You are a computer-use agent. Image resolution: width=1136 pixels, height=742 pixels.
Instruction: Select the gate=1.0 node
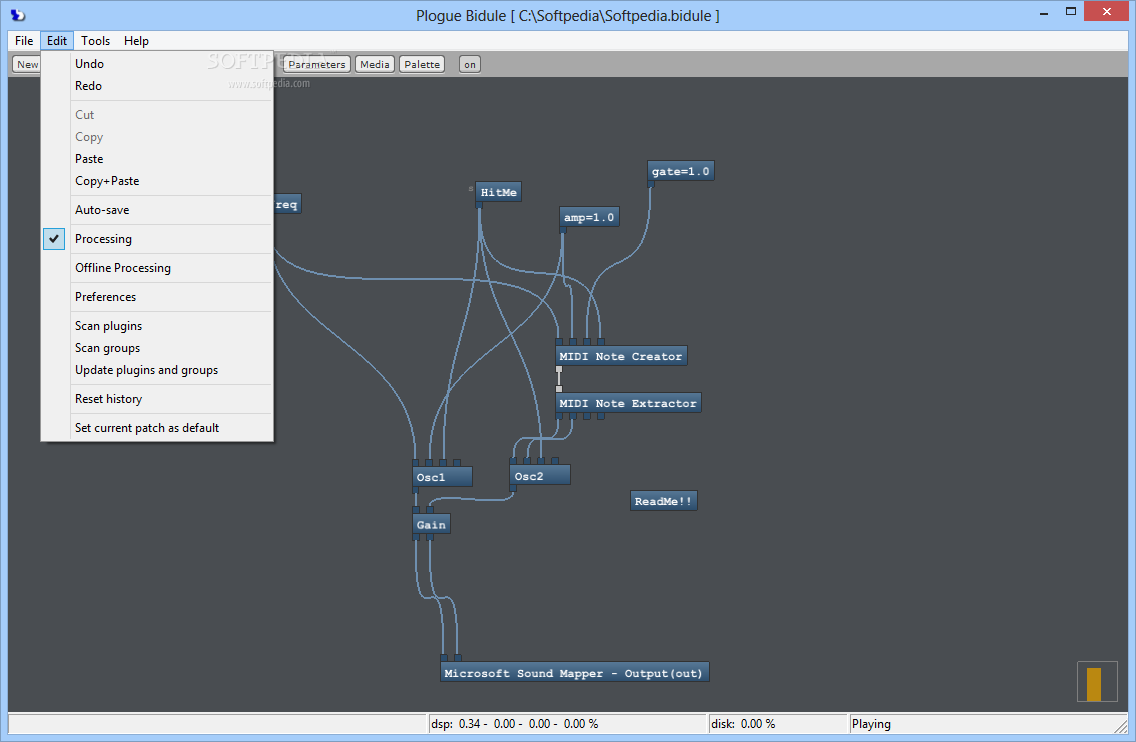pyautogui.click(x=680, y=171)
